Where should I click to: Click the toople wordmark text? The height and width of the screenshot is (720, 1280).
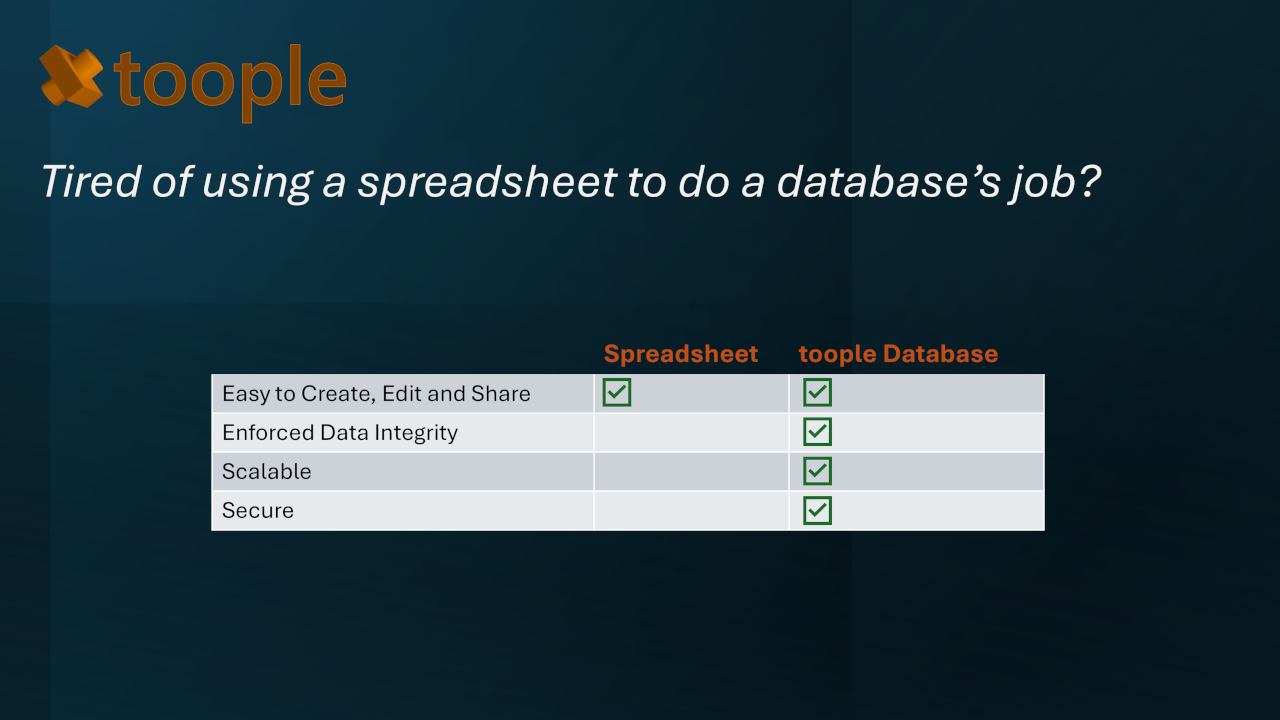point(230,80)
